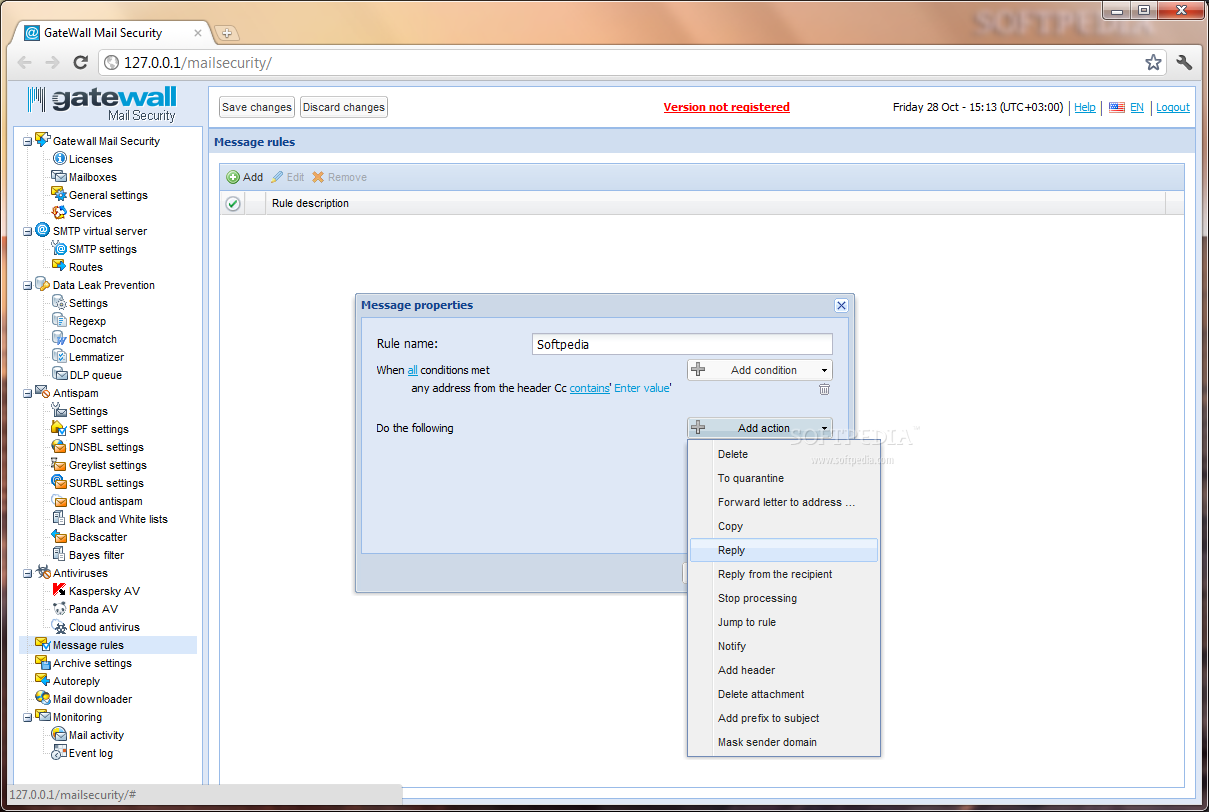The width and height of the screenshot is (1209, 812).
Task: Click Greylist settings icon
Action: 59,465
